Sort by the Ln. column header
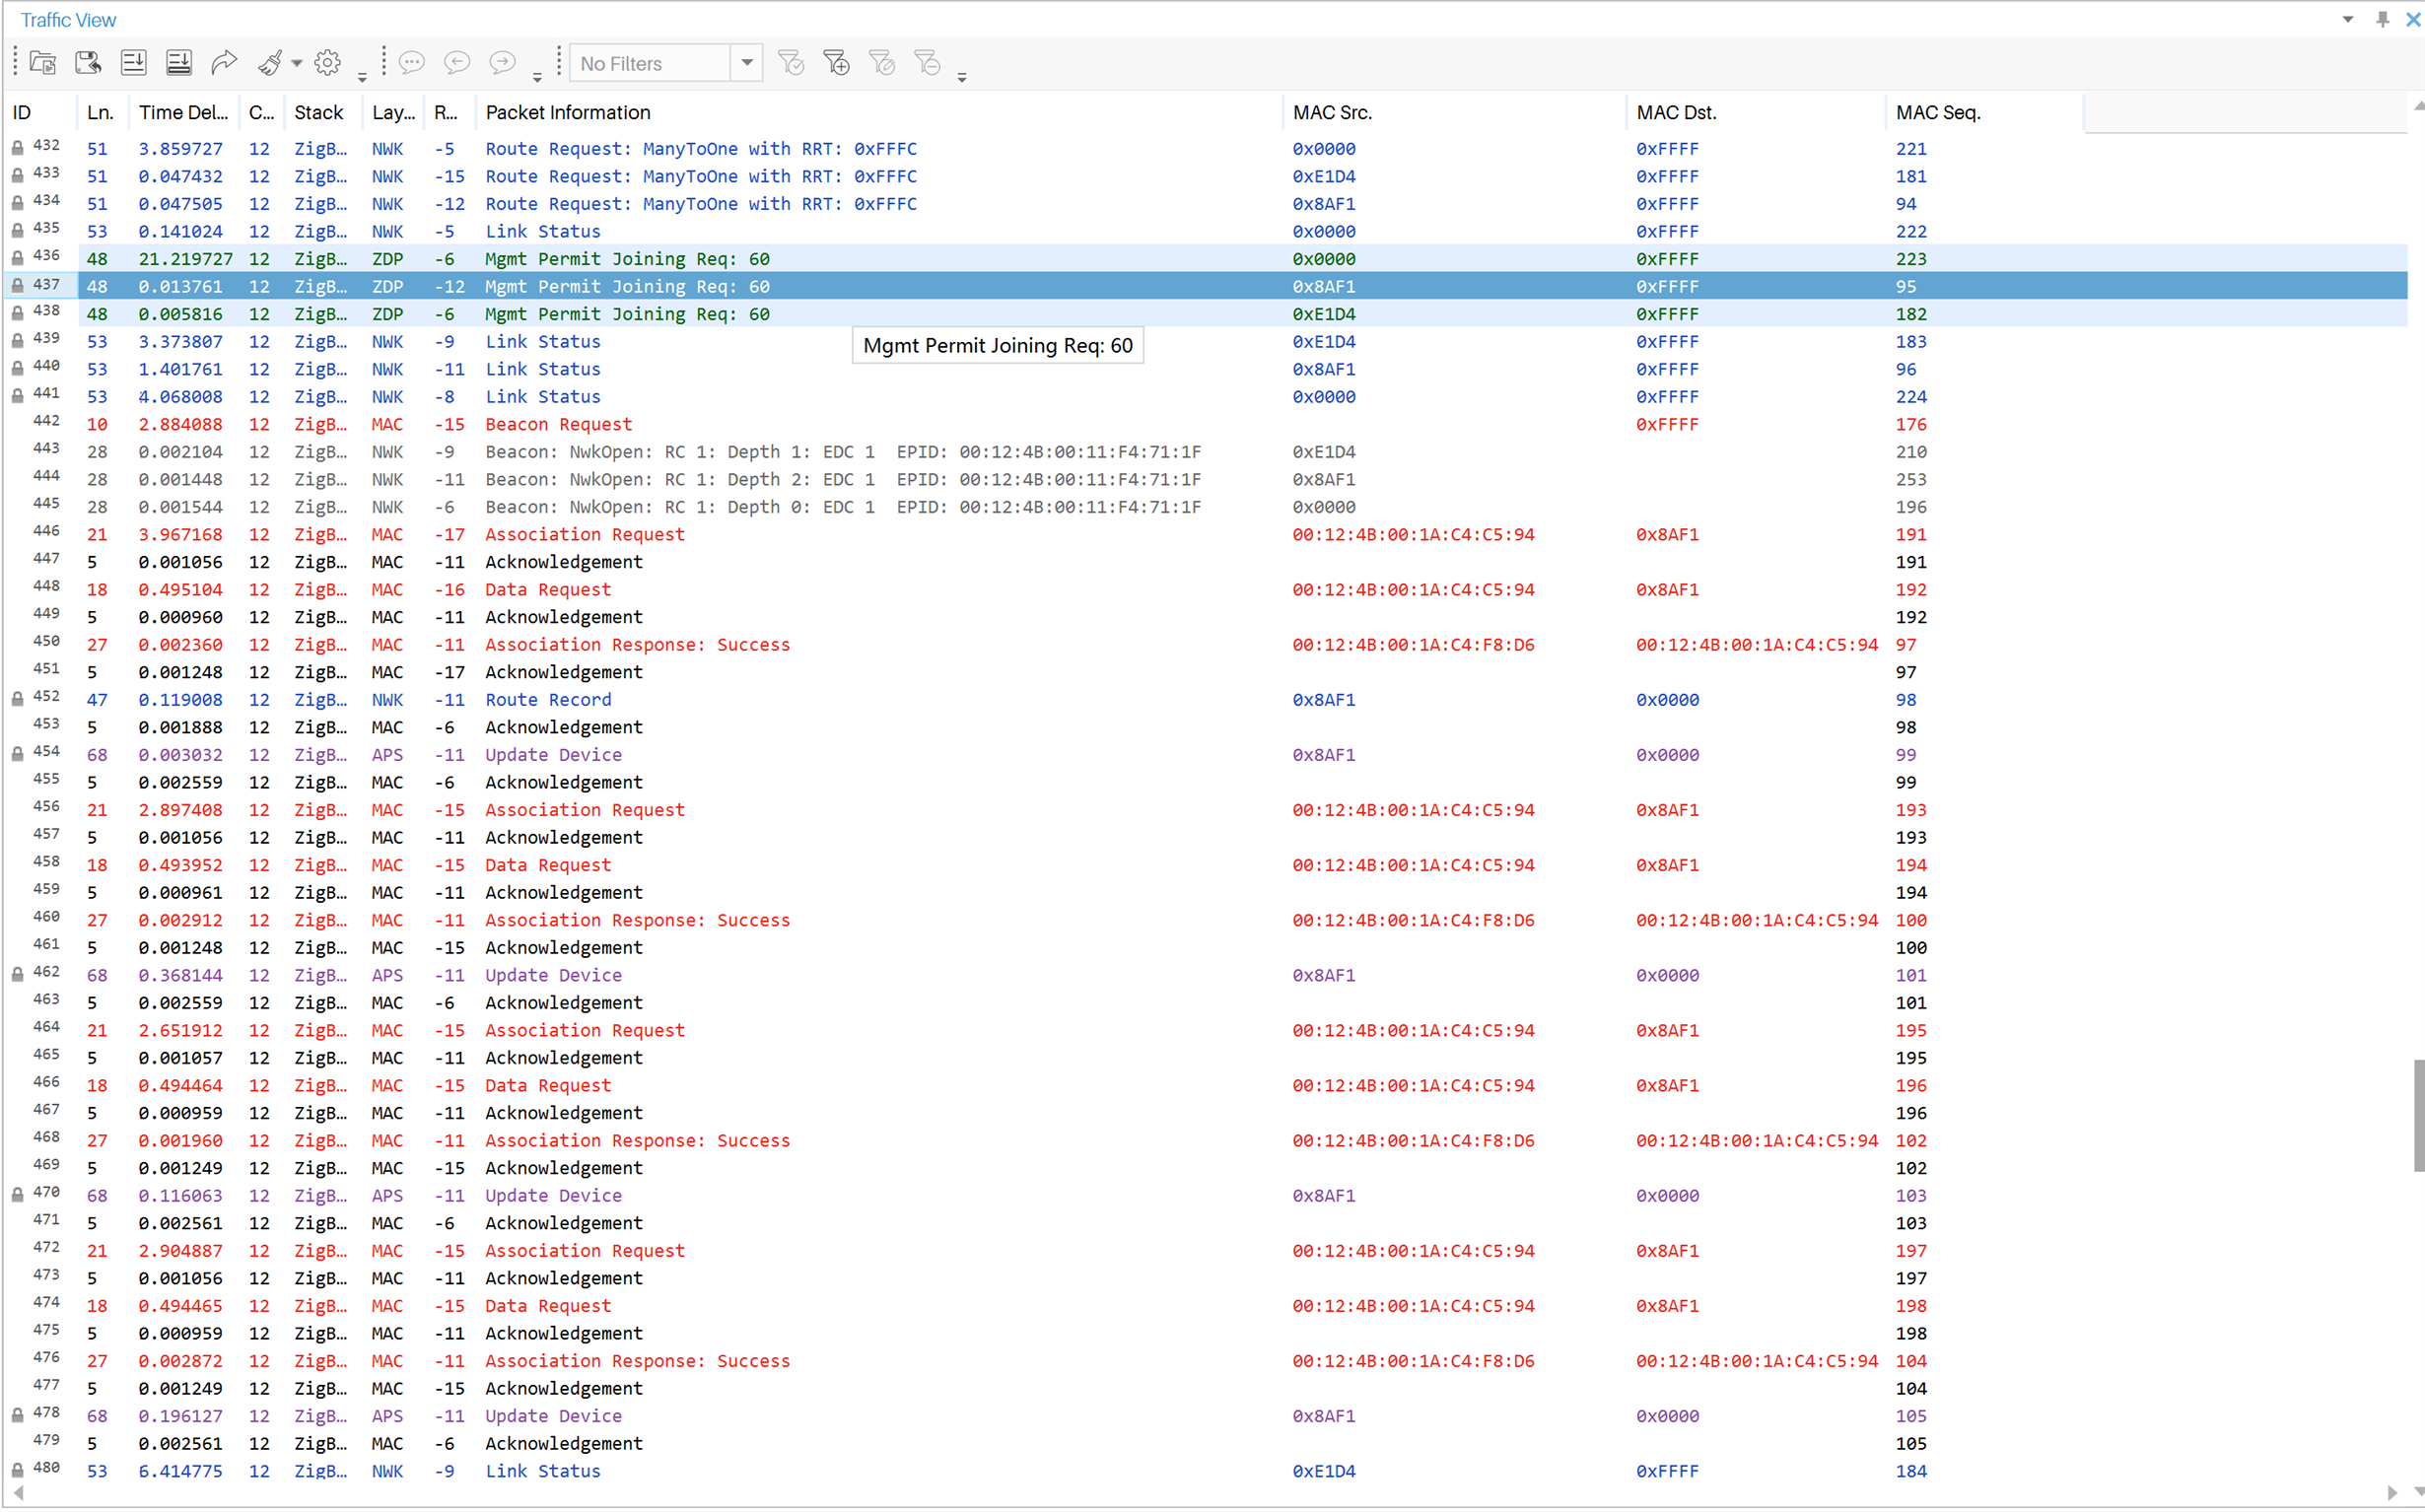This screenshot has height=1512, width=2425. point(102,112)
